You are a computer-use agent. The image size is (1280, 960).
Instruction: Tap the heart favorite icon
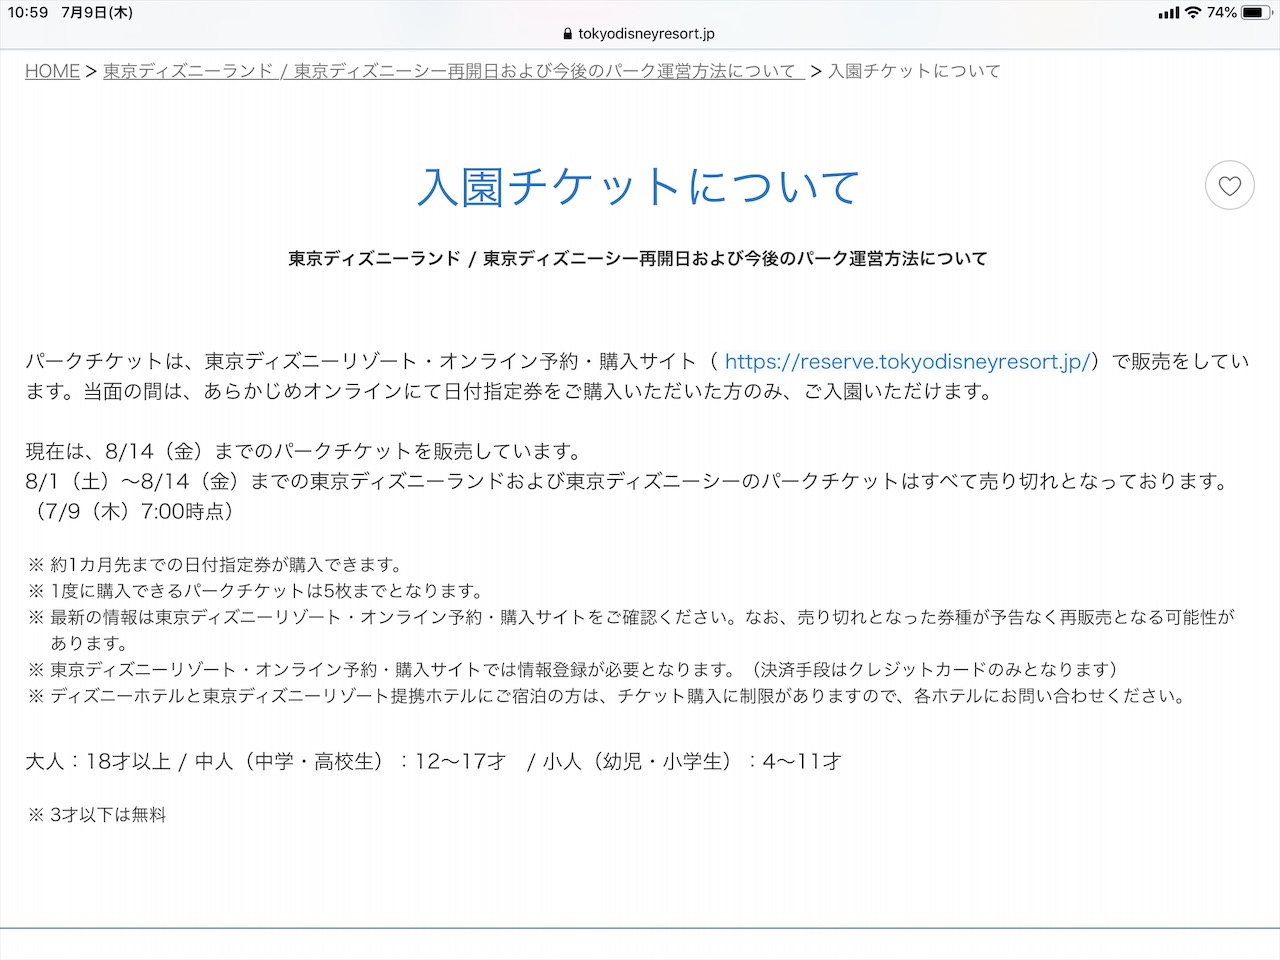(1229, 185)
